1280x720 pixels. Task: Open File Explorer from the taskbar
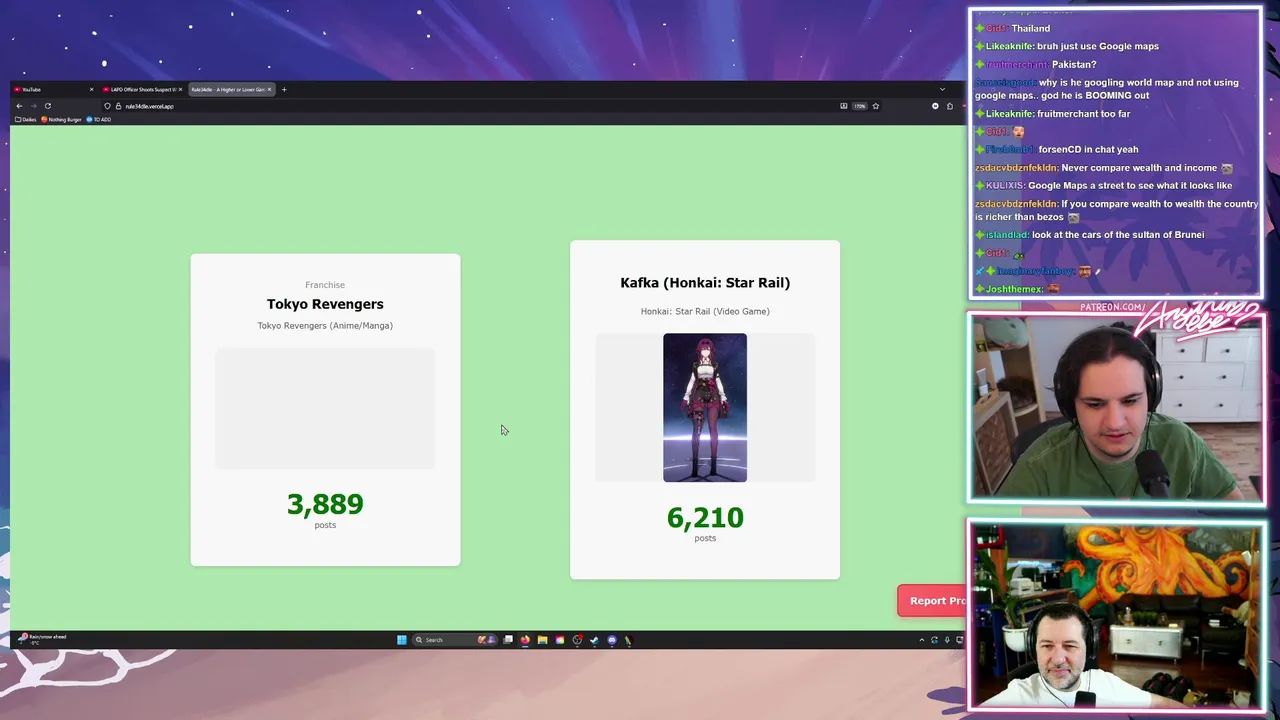(542, 640)
